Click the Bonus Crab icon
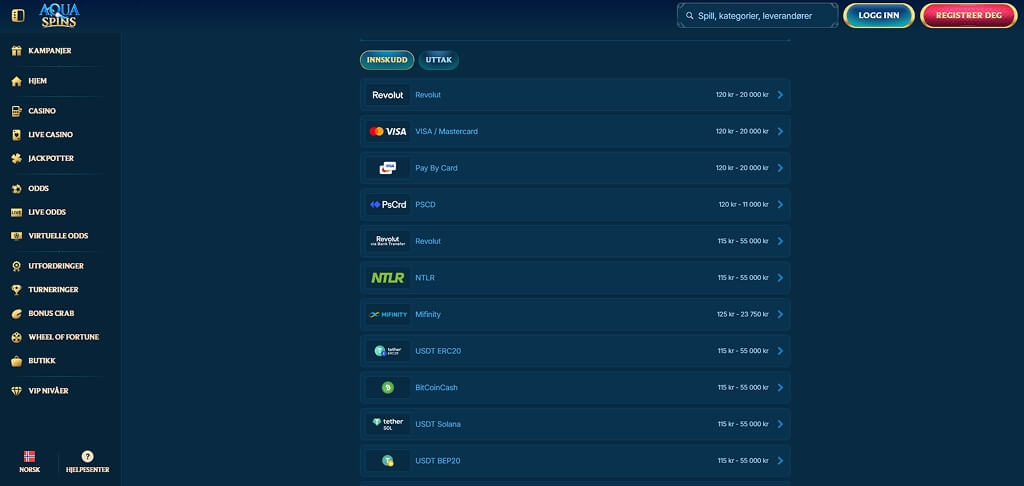Image resolution: width=1024 pixels, height=486 pixels. [17, 314]
